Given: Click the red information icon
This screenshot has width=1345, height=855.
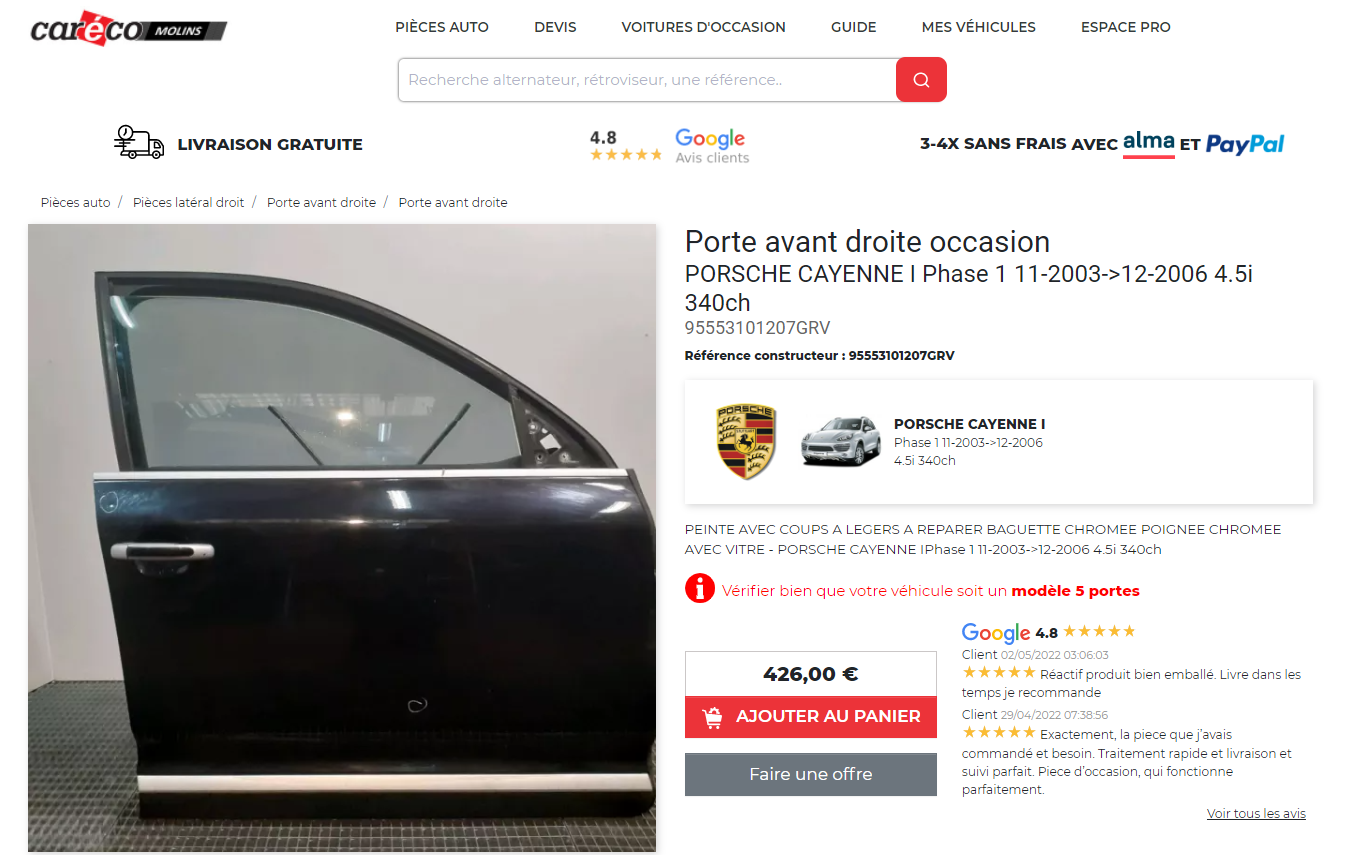Looking at the screenshot, I should (x=700, y=588).
